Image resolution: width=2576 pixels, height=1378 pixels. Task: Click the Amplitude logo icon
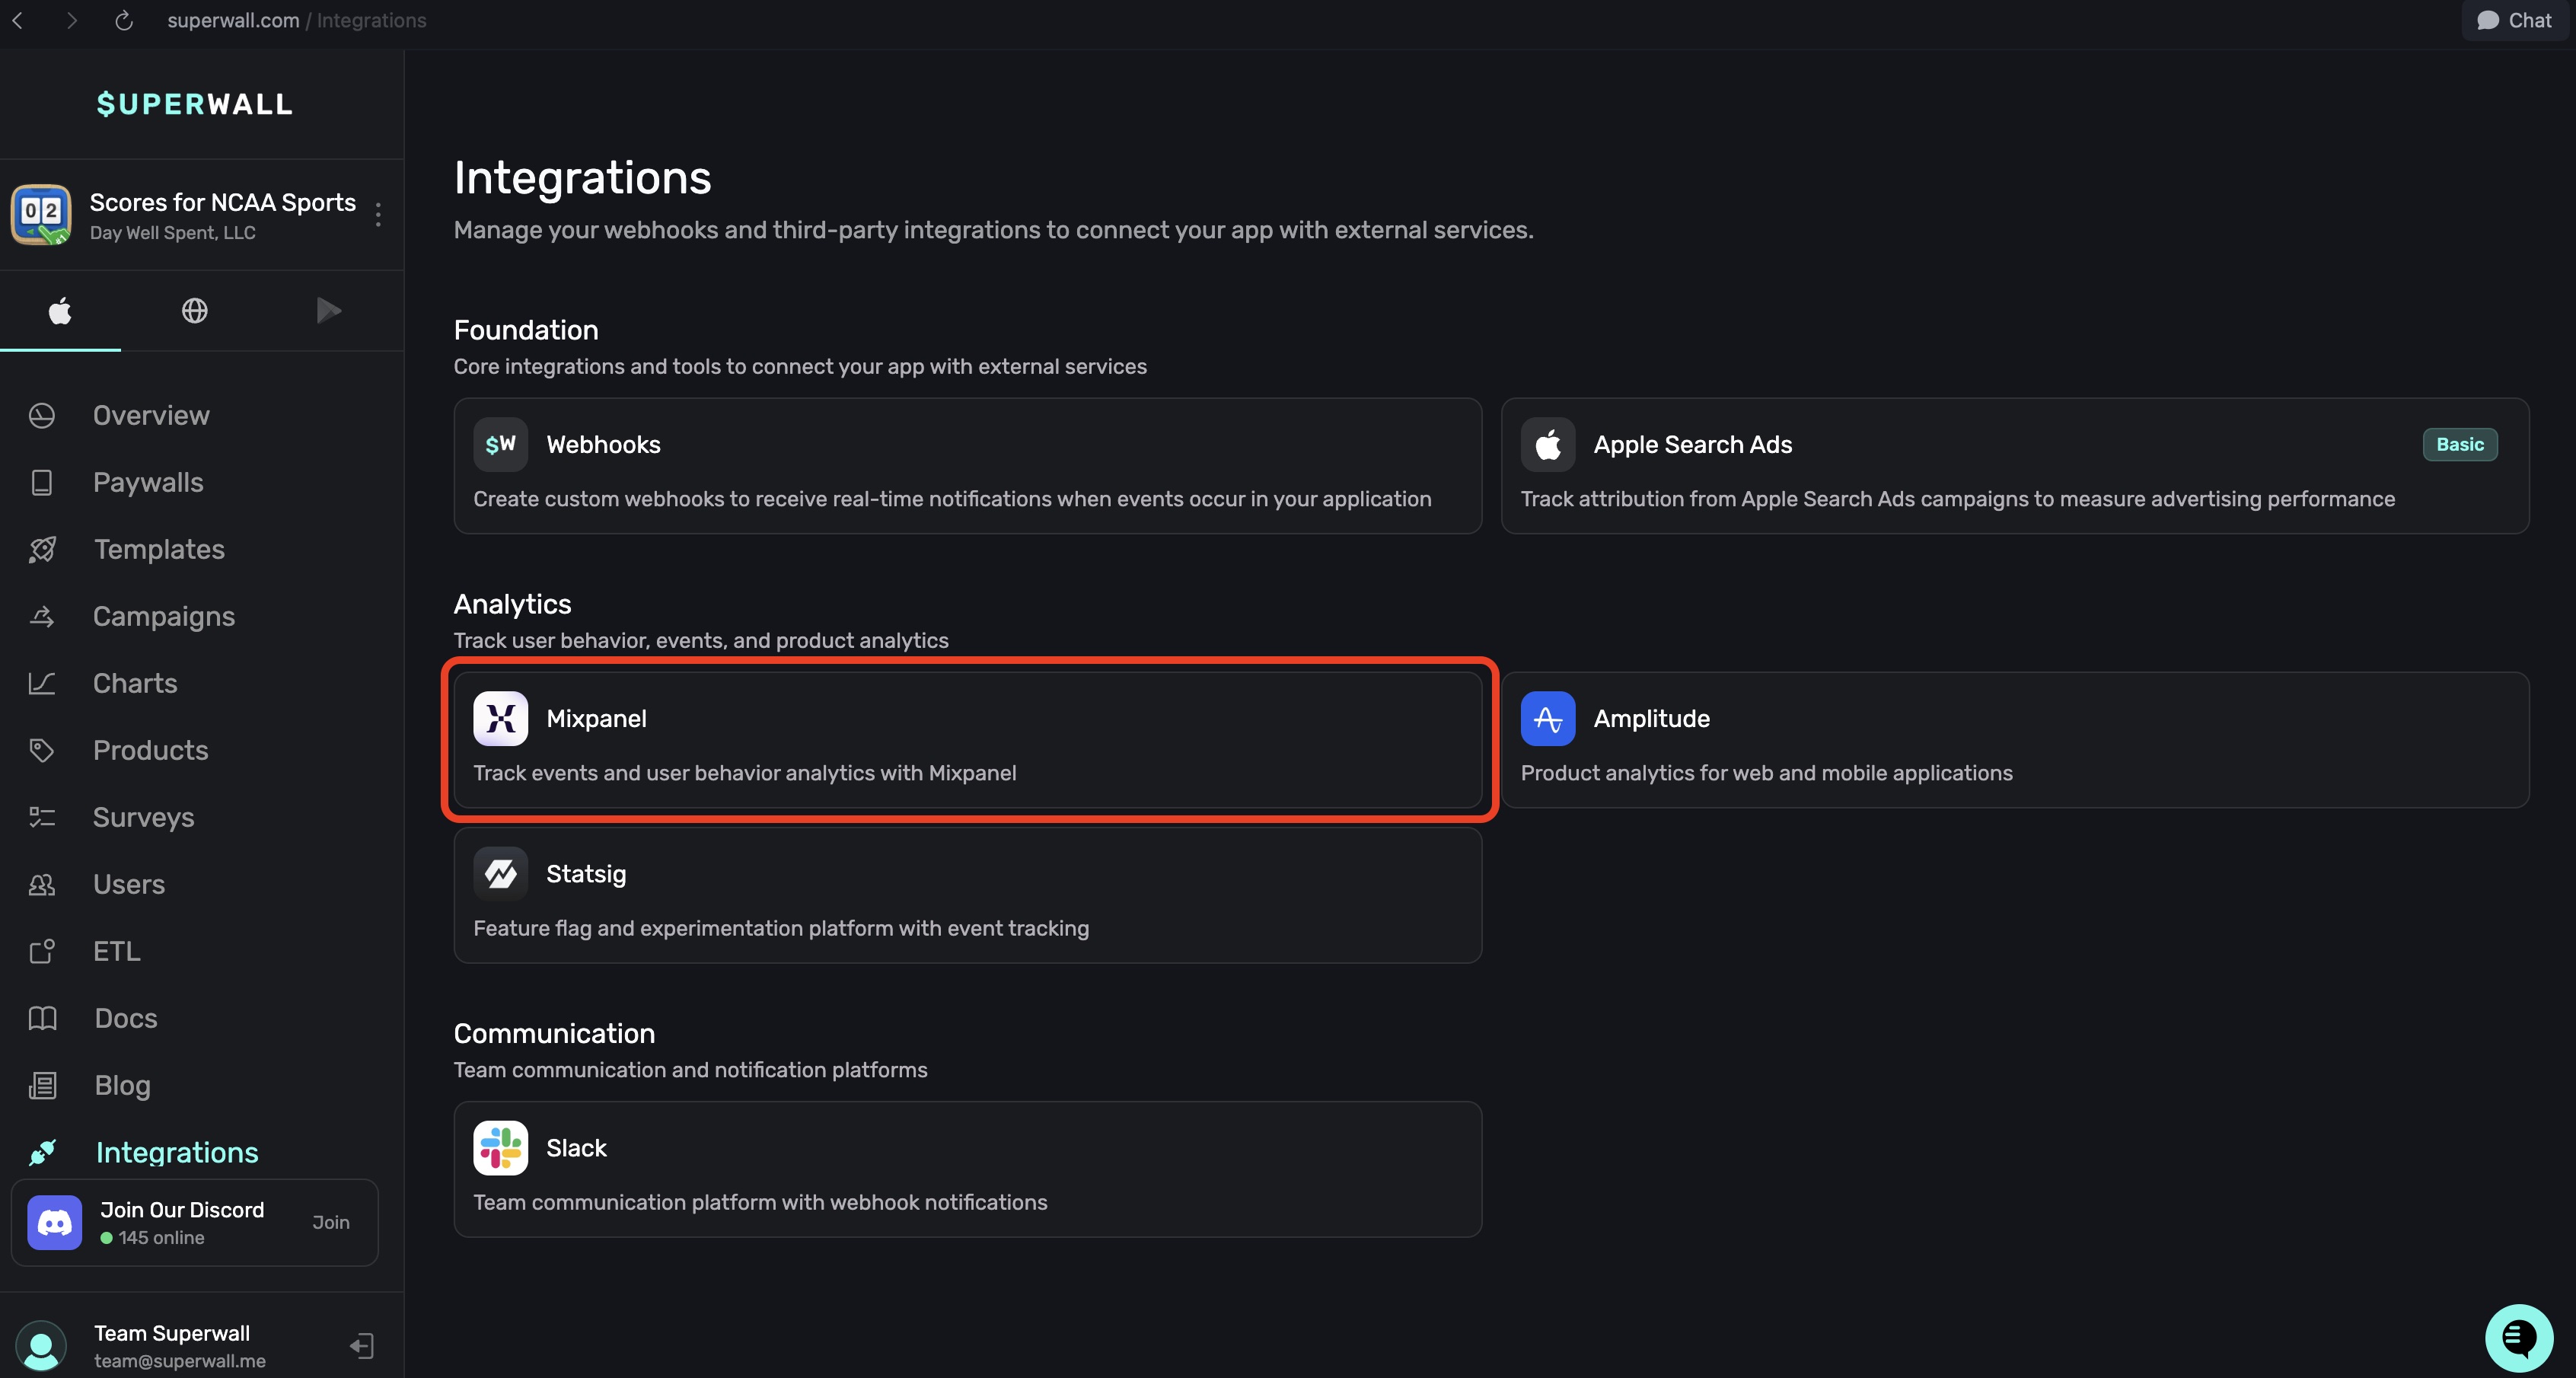[1547, 719]
